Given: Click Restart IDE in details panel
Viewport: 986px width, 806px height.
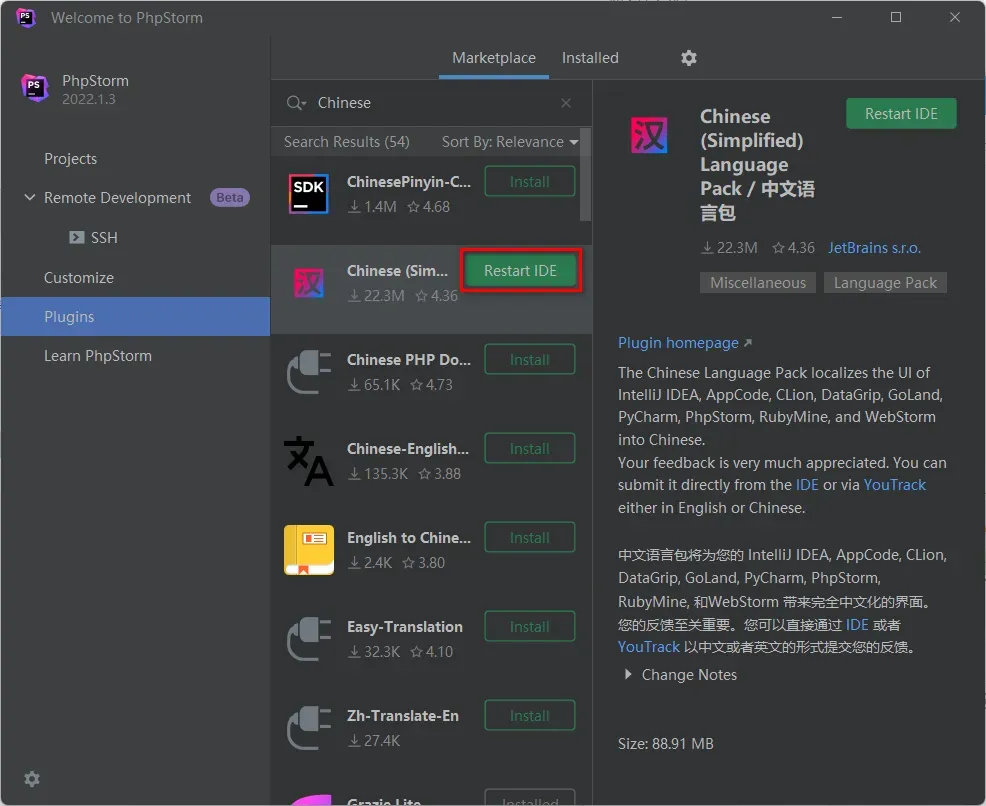Looking at the screenshot, I should [x=901, y=114].
